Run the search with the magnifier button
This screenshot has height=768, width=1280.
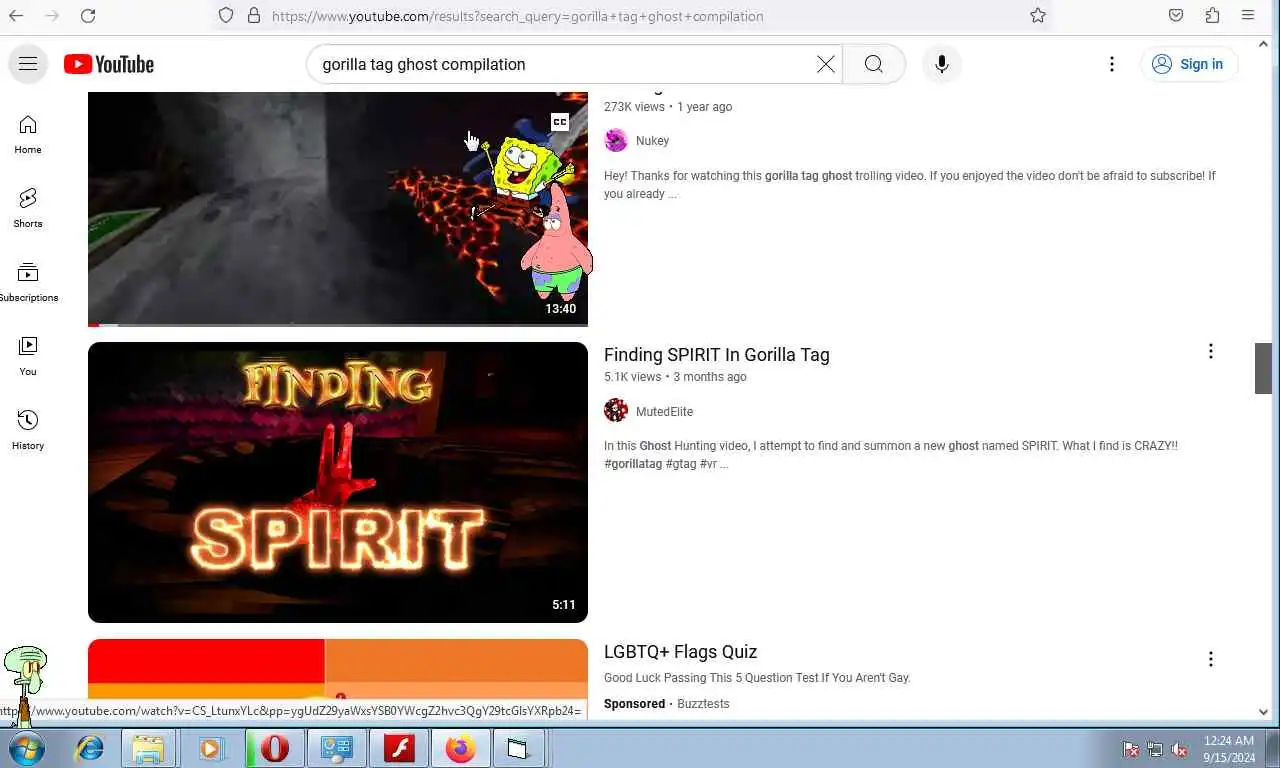click(874, 64)
